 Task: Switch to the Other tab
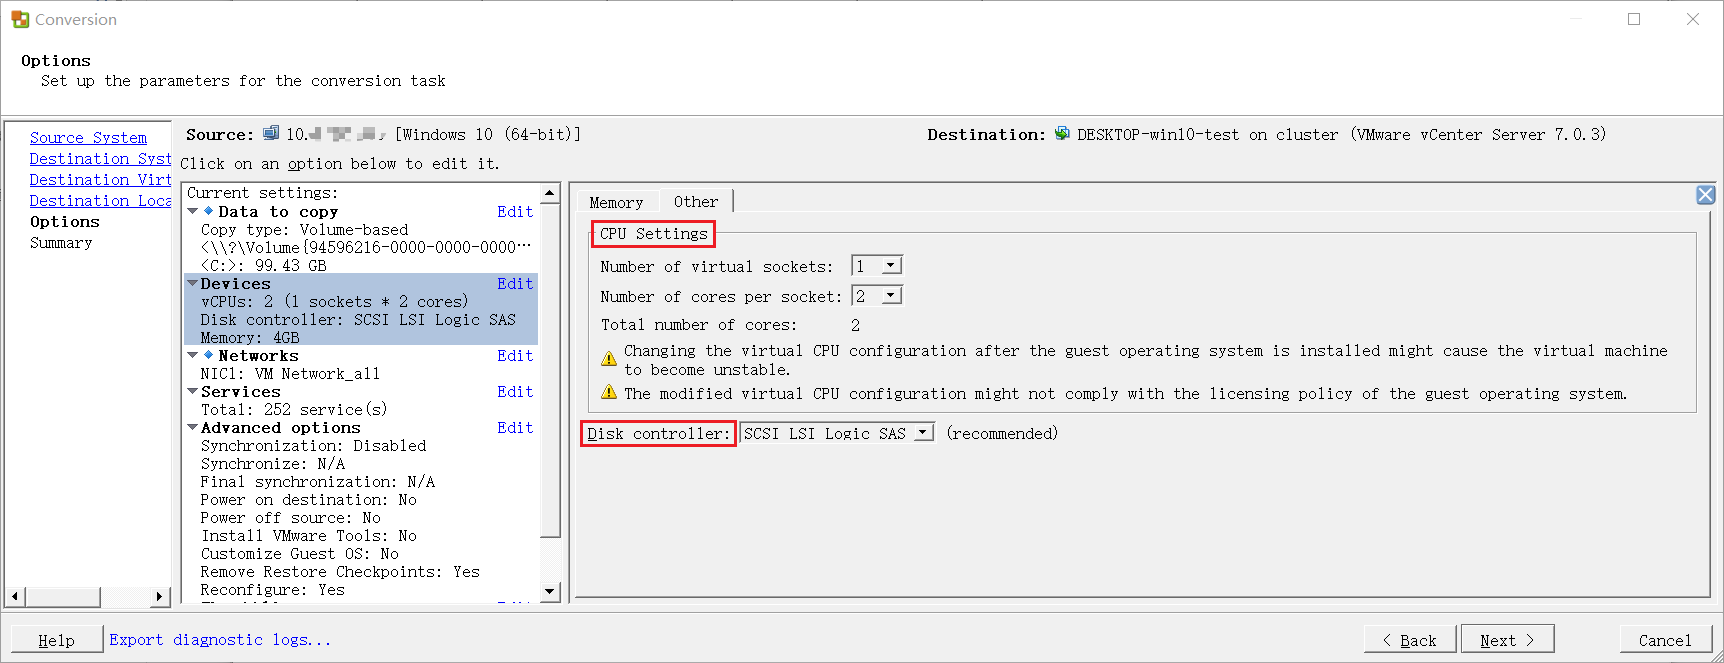tap(696, 201)
